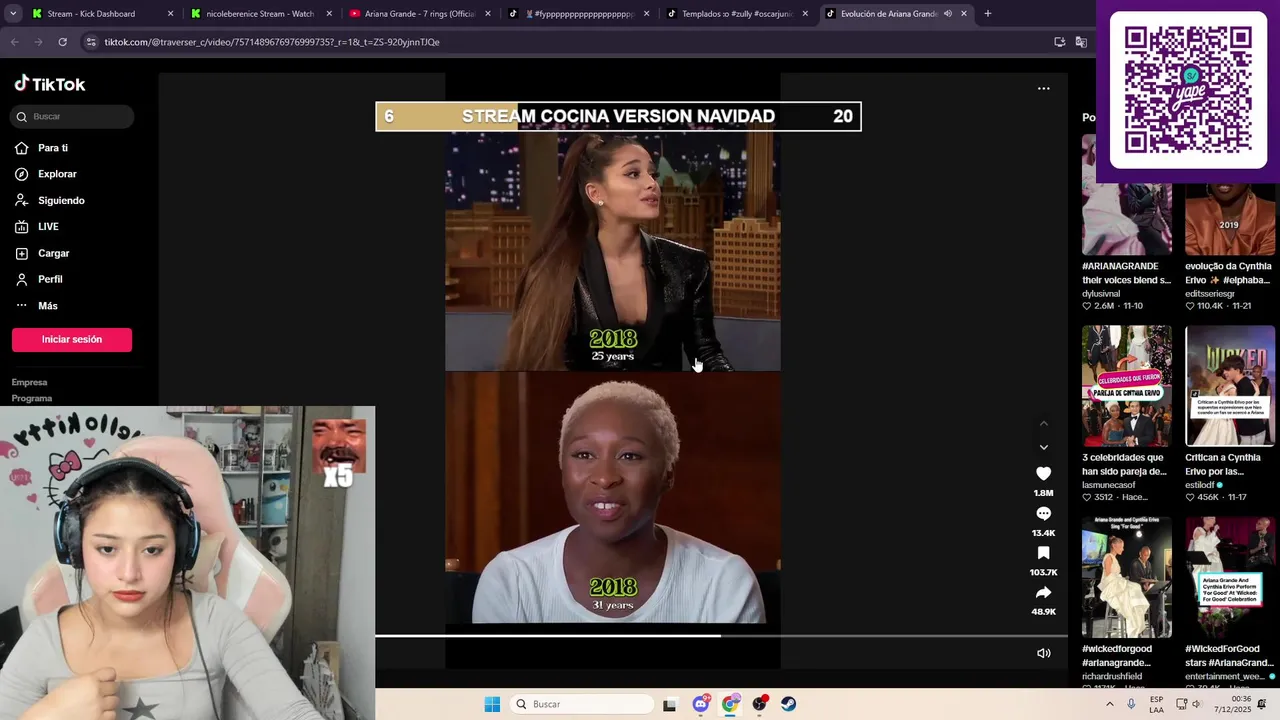Close the Stream - Kick Dashboard tab
The image size is (1280, 720).
tap(170, 14)
